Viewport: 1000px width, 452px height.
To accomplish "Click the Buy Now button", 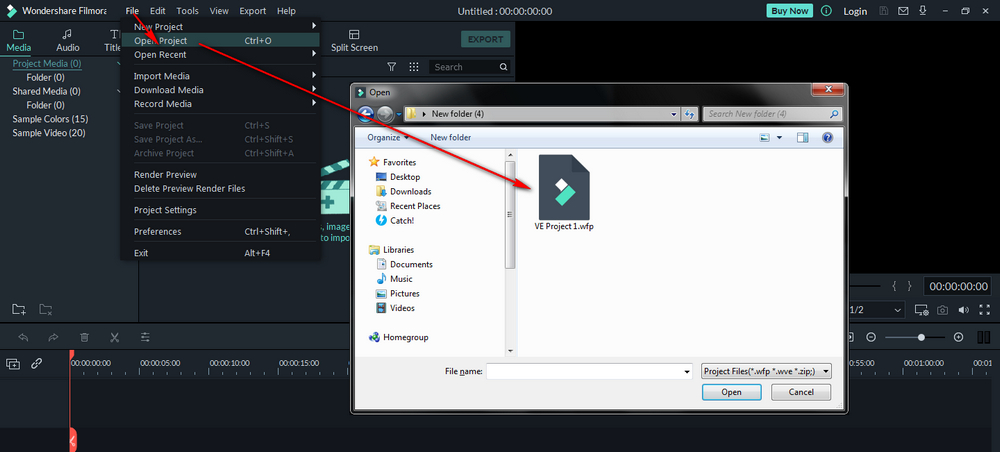I will pyautogui.click(x=790, y=11).
